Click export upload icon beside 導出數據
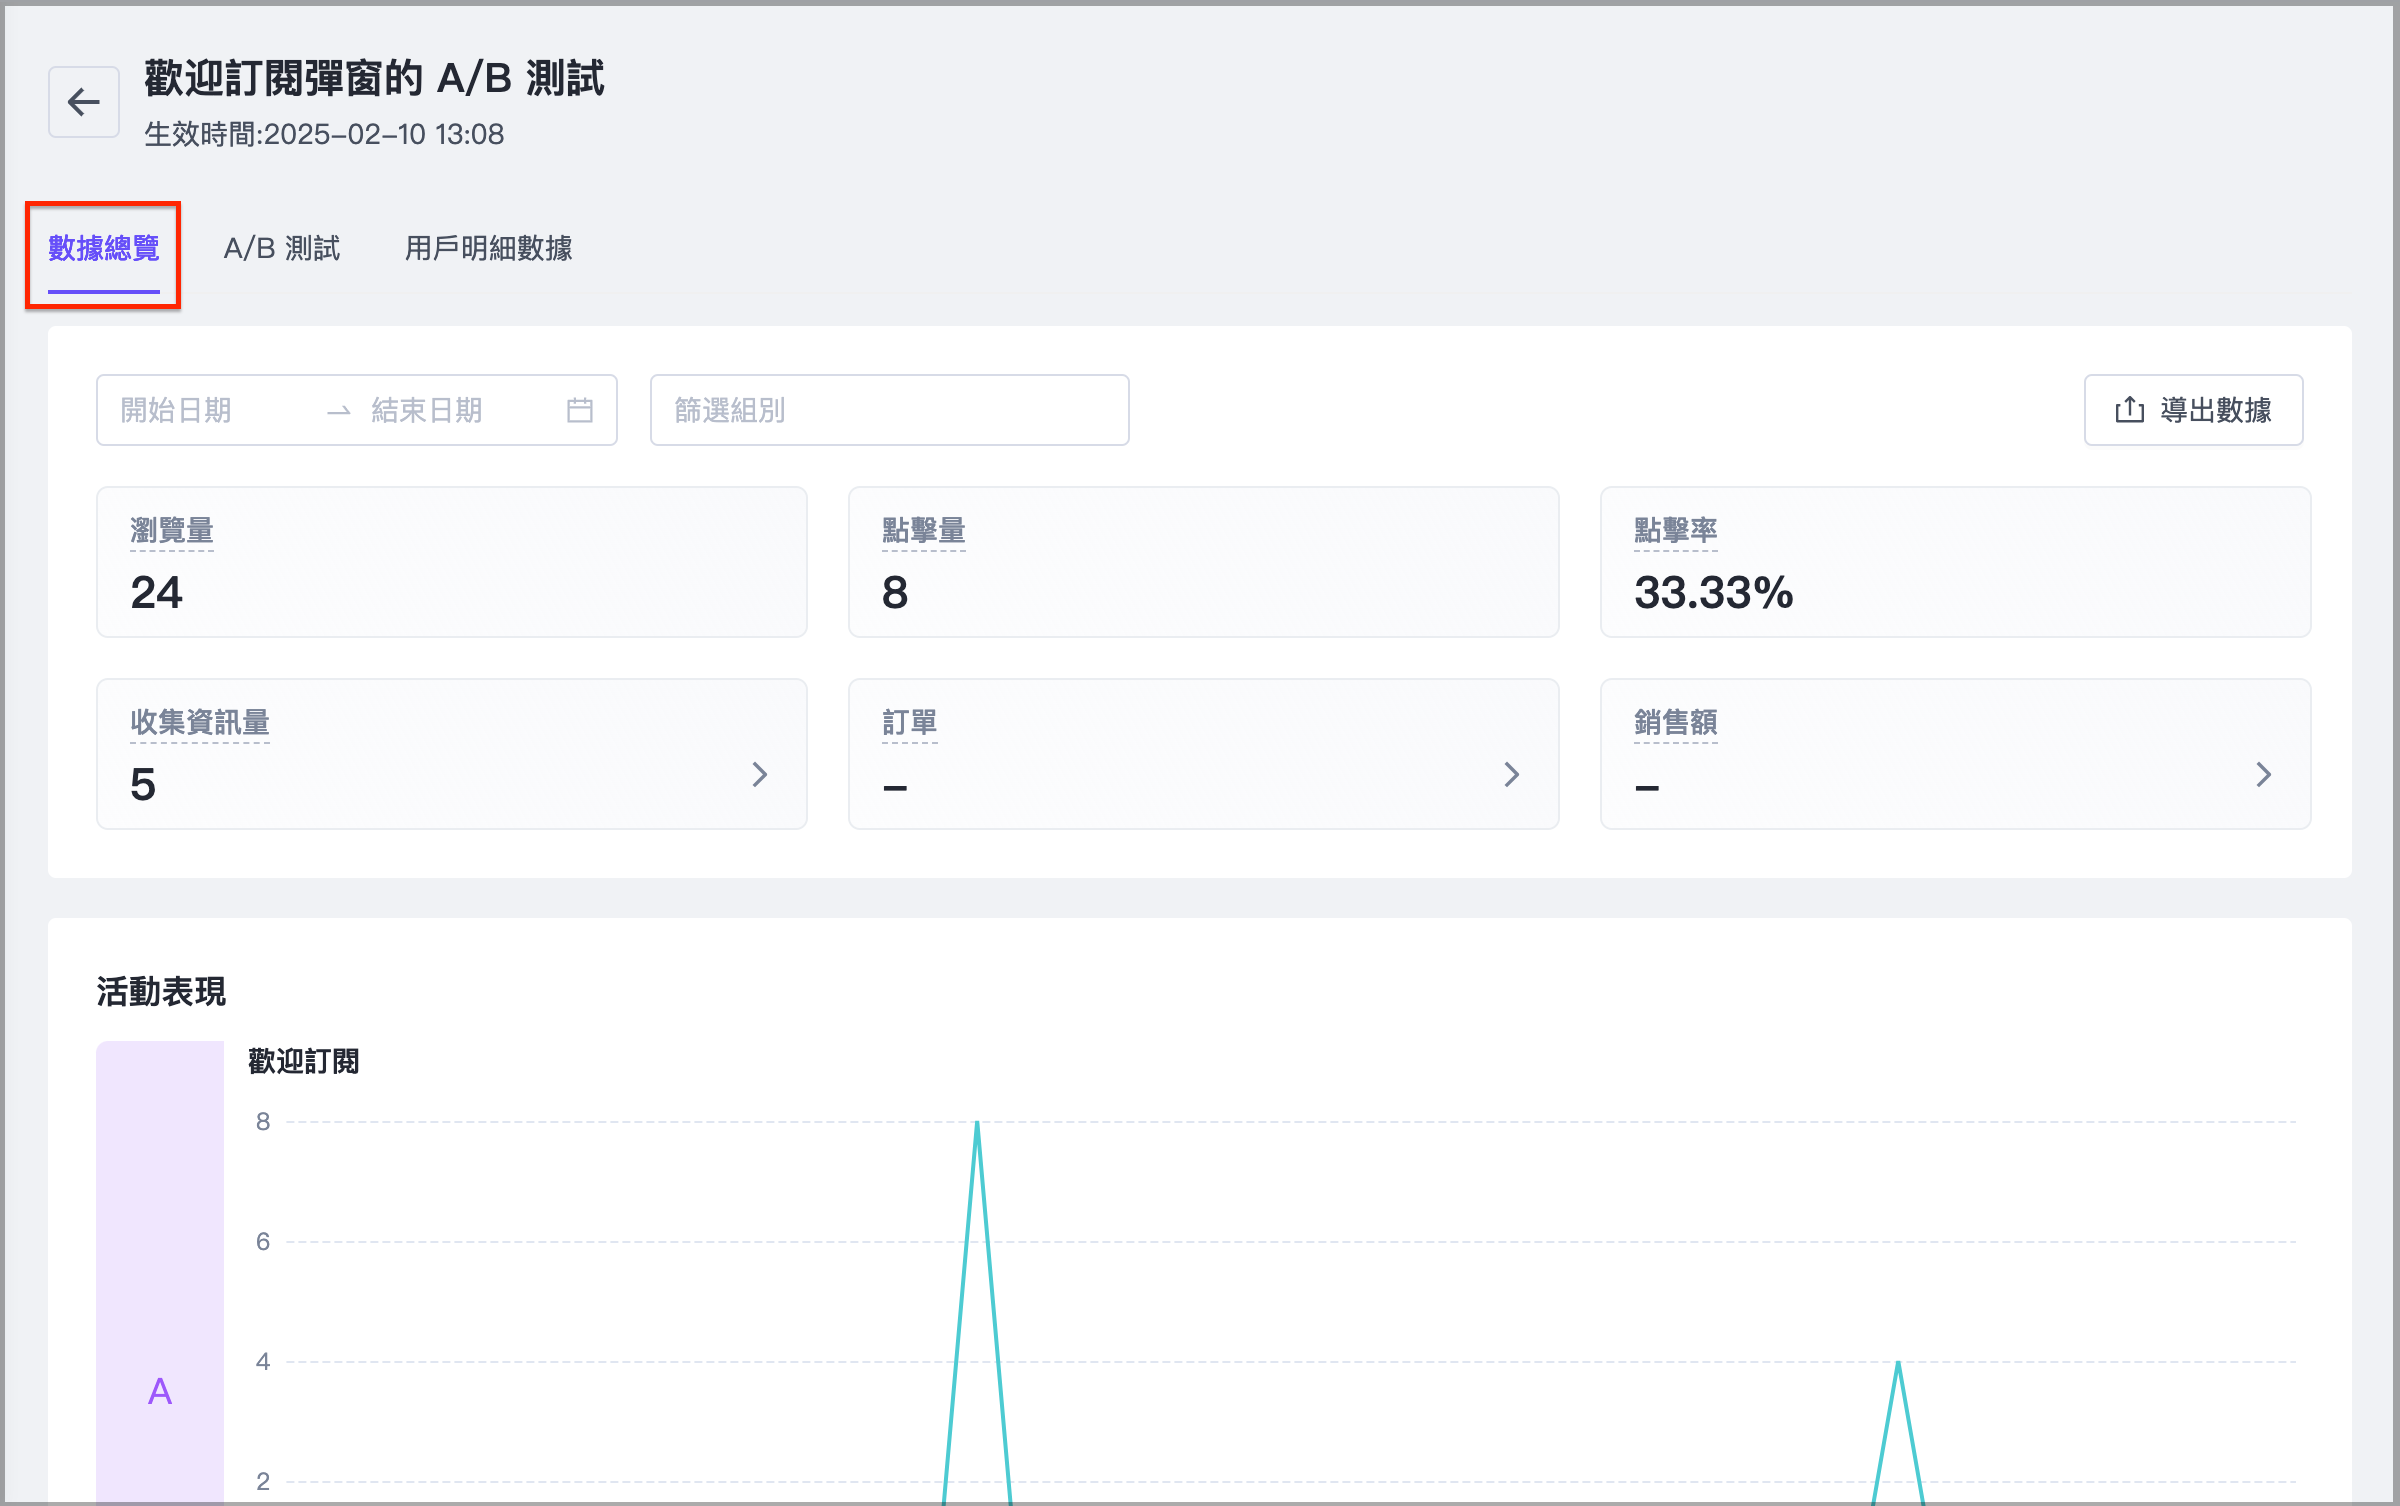The width and height of the screenshot is (2400, 1506). tap(2129, 410)
